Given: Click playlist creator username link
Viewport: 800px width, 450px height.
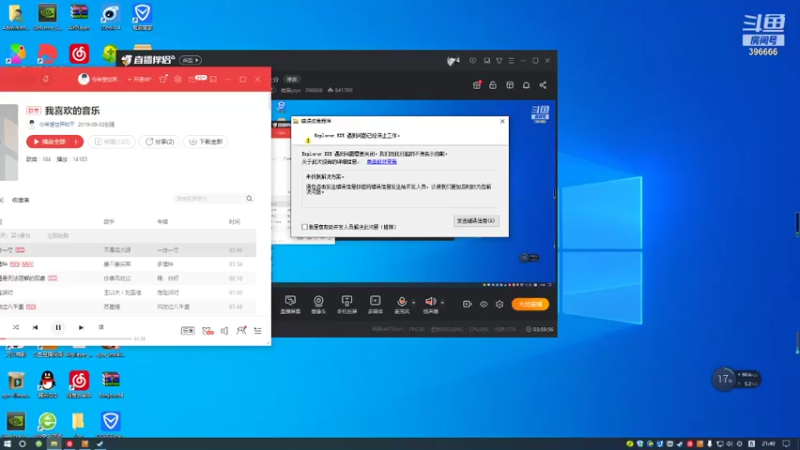Looking at the screenshot, I should pos(57,124).
